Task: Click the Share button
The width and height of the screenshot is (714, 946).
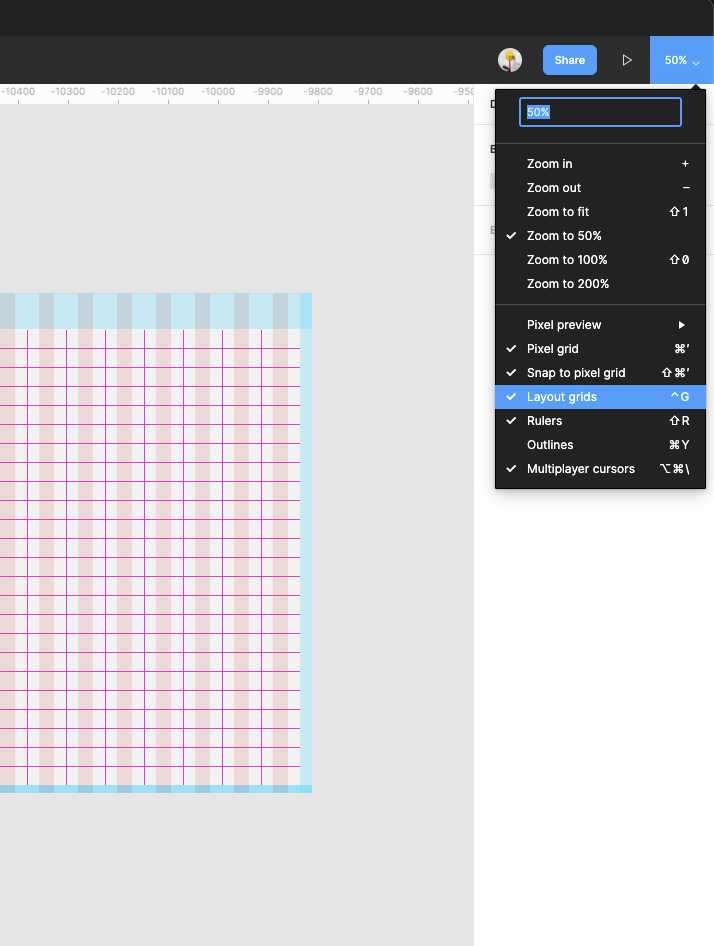Action: (570, 60)
